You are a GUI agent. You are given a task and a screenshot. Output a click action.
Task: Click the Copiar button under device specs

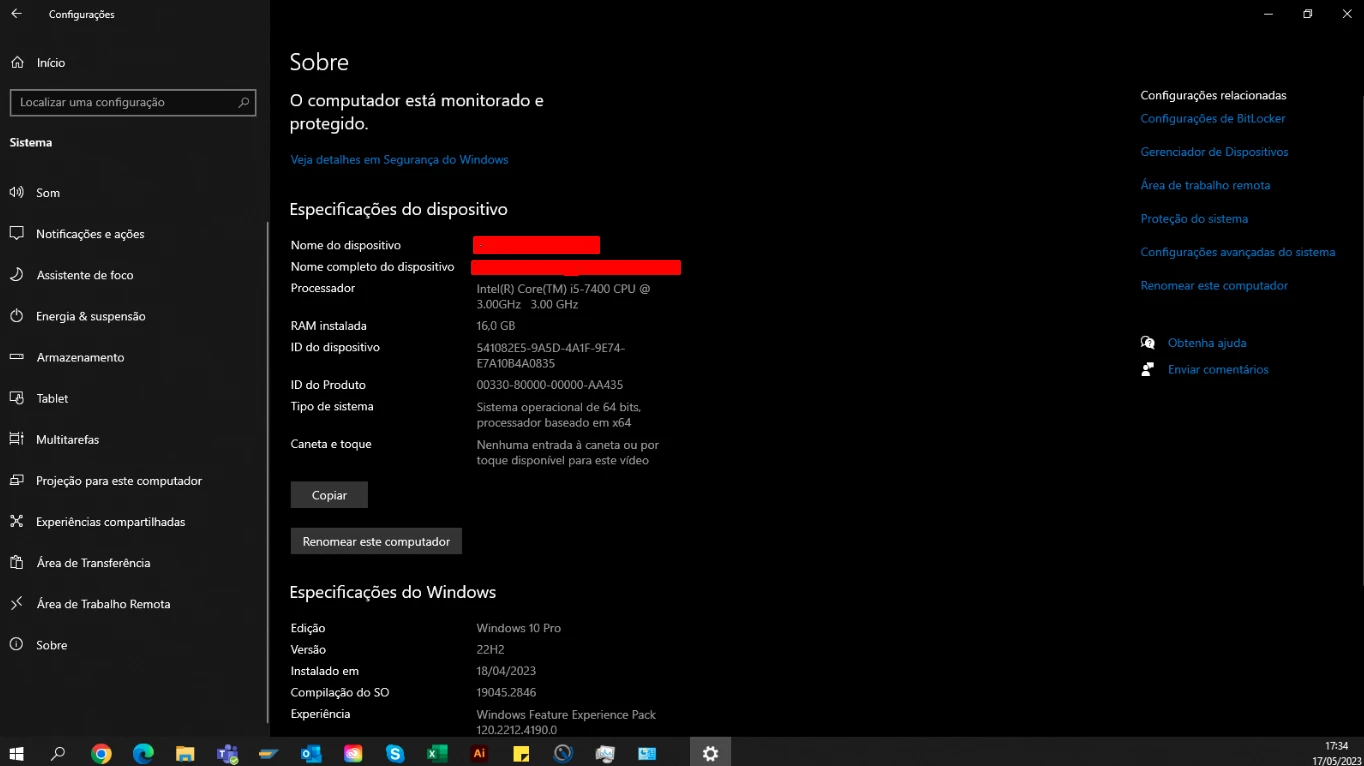pos(329,495)
